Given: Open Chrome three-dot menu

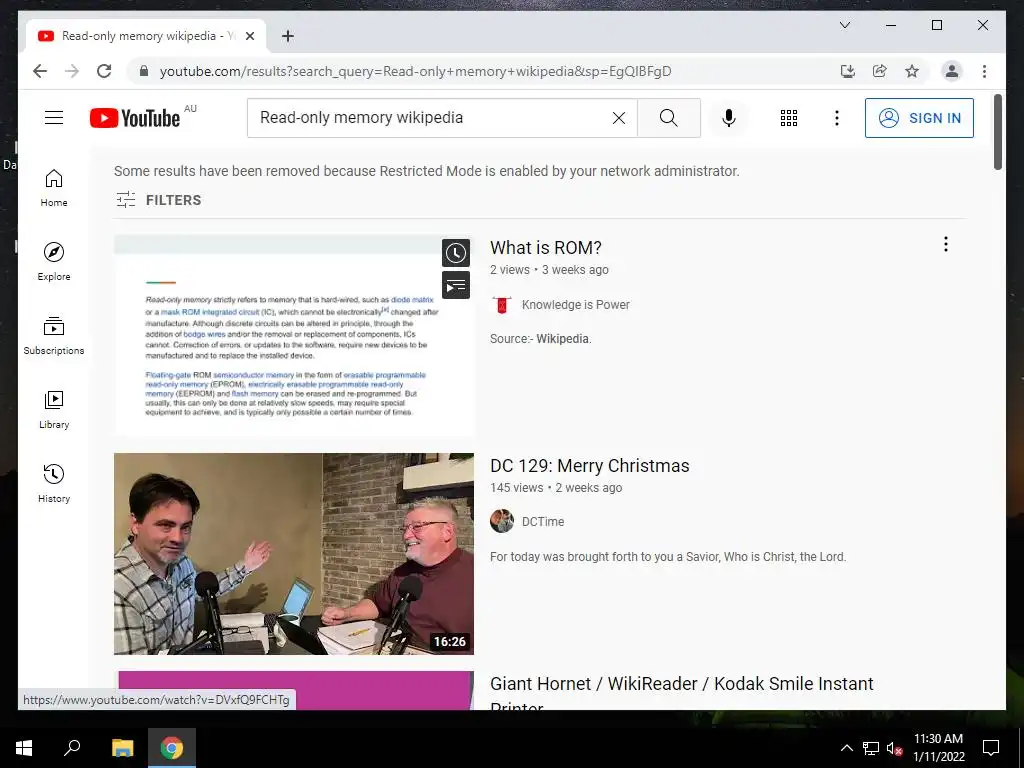Looking at the screenshot, I should click(984, 71).
